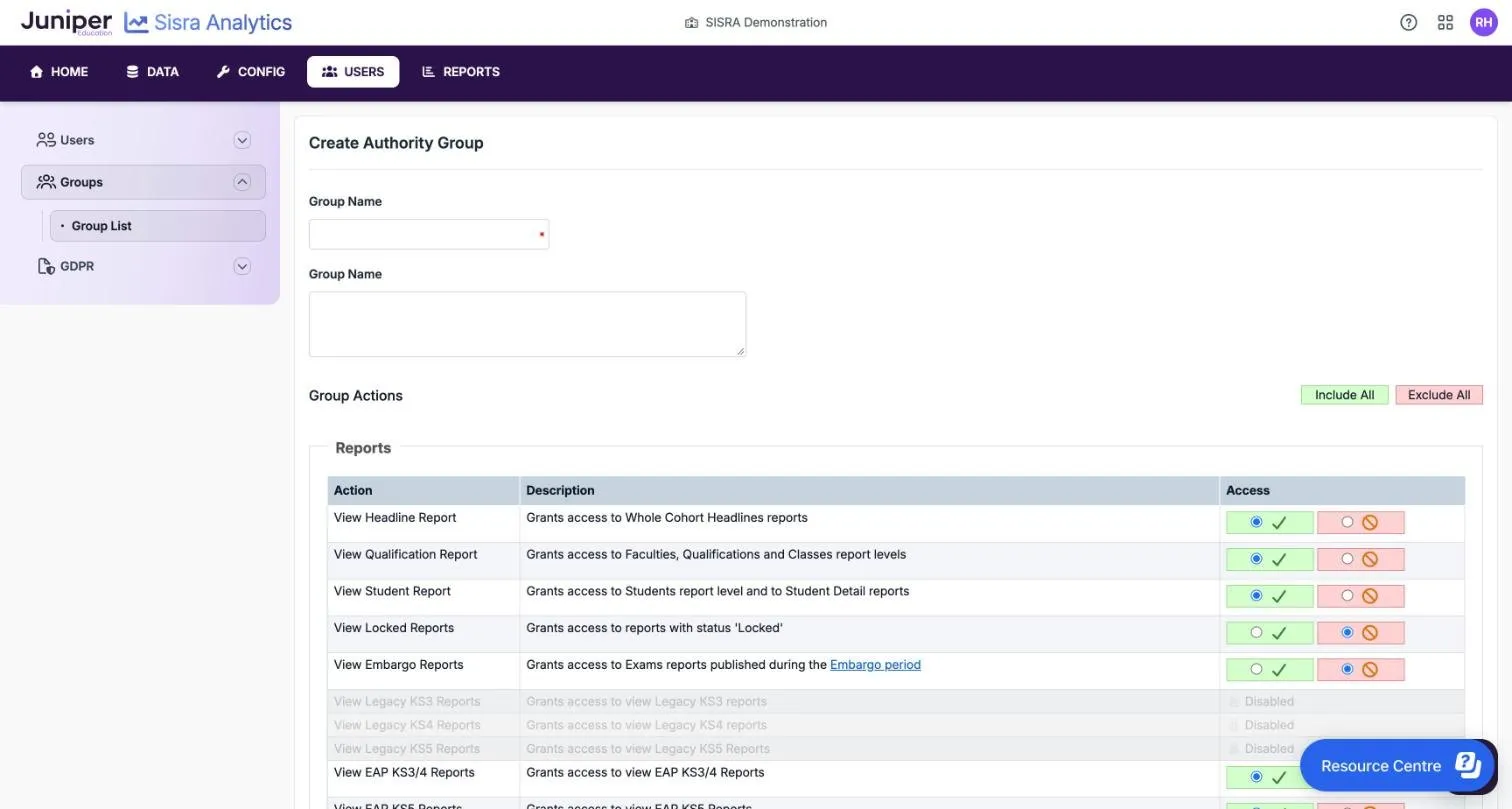Click the GDPR document shield icon
Image resolution: width=1512 pixels, height=809 pixels.
pyautogui.click(x=46, y=266)
